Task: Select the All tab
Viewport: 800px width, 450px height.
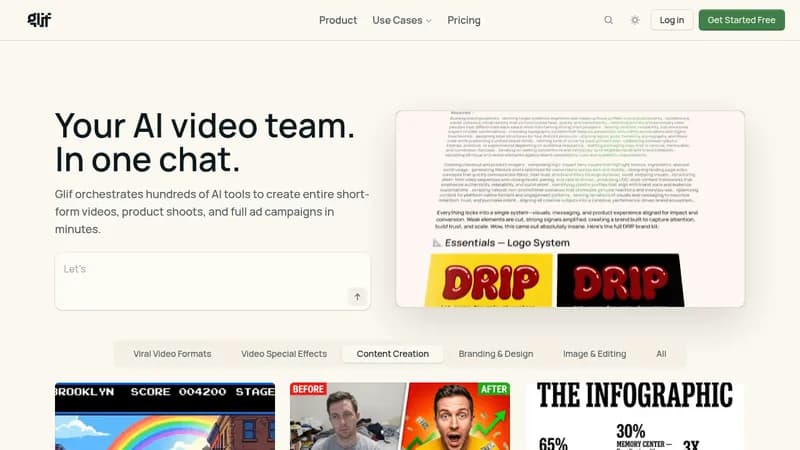Action: (661, 354)
